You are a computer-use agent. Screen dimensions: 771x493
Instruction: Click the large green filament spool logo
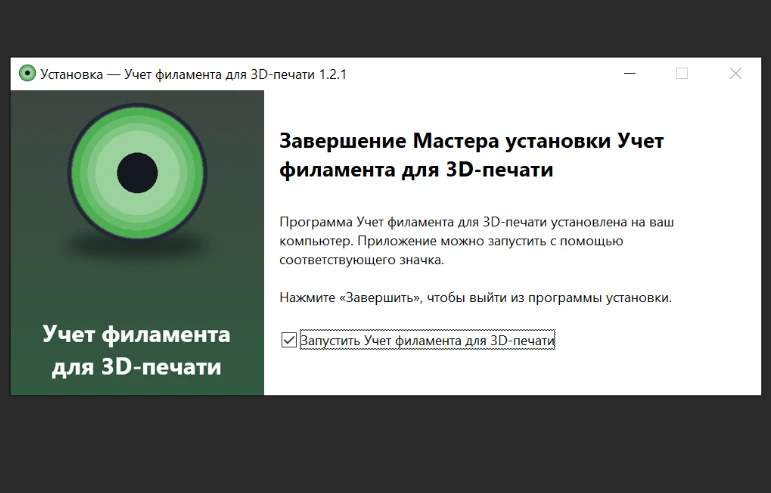137,173
